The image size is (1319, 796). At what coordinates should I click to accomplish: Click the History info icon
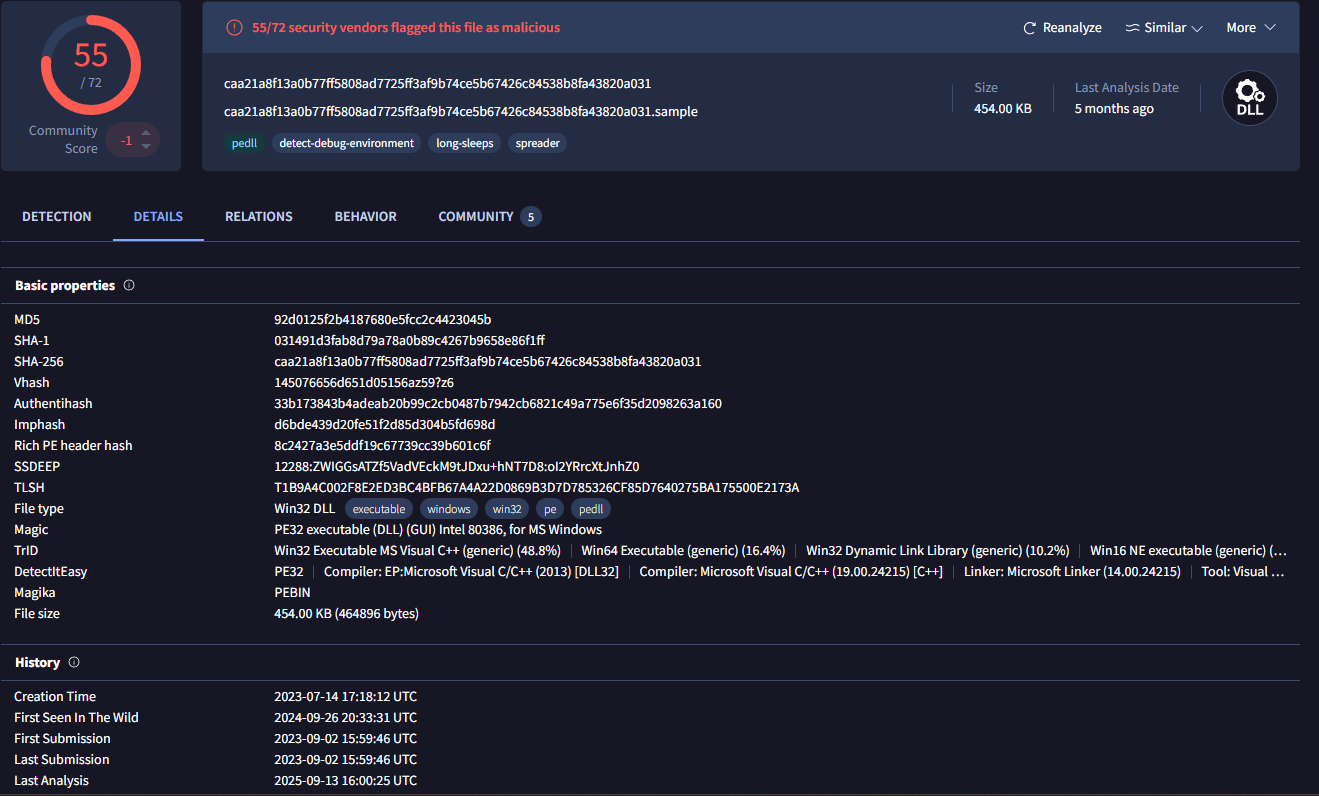74,662
